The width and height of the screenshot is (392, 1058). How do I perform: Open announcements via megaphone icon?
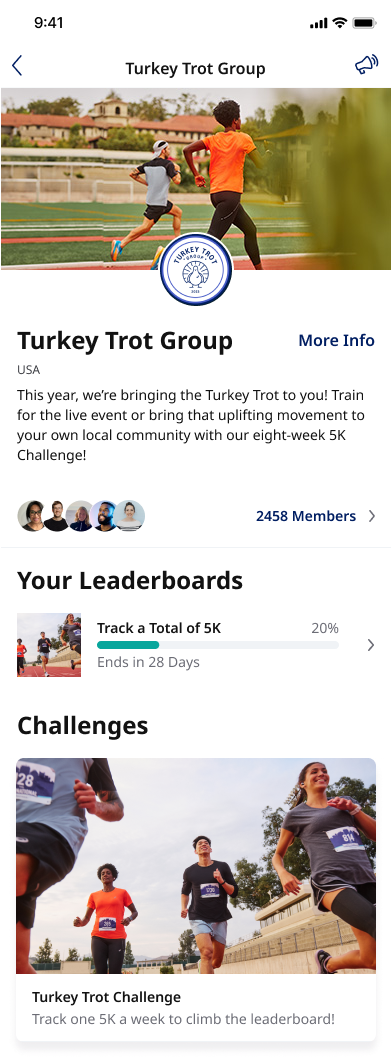367,65
